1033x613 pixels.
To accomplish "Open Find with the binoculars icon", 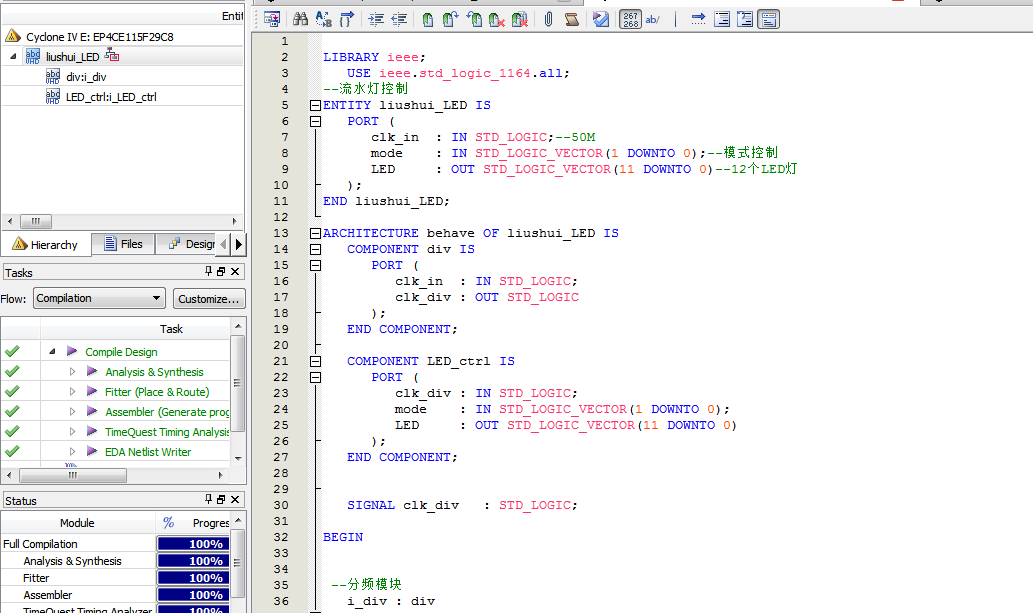I will point(300,19).
